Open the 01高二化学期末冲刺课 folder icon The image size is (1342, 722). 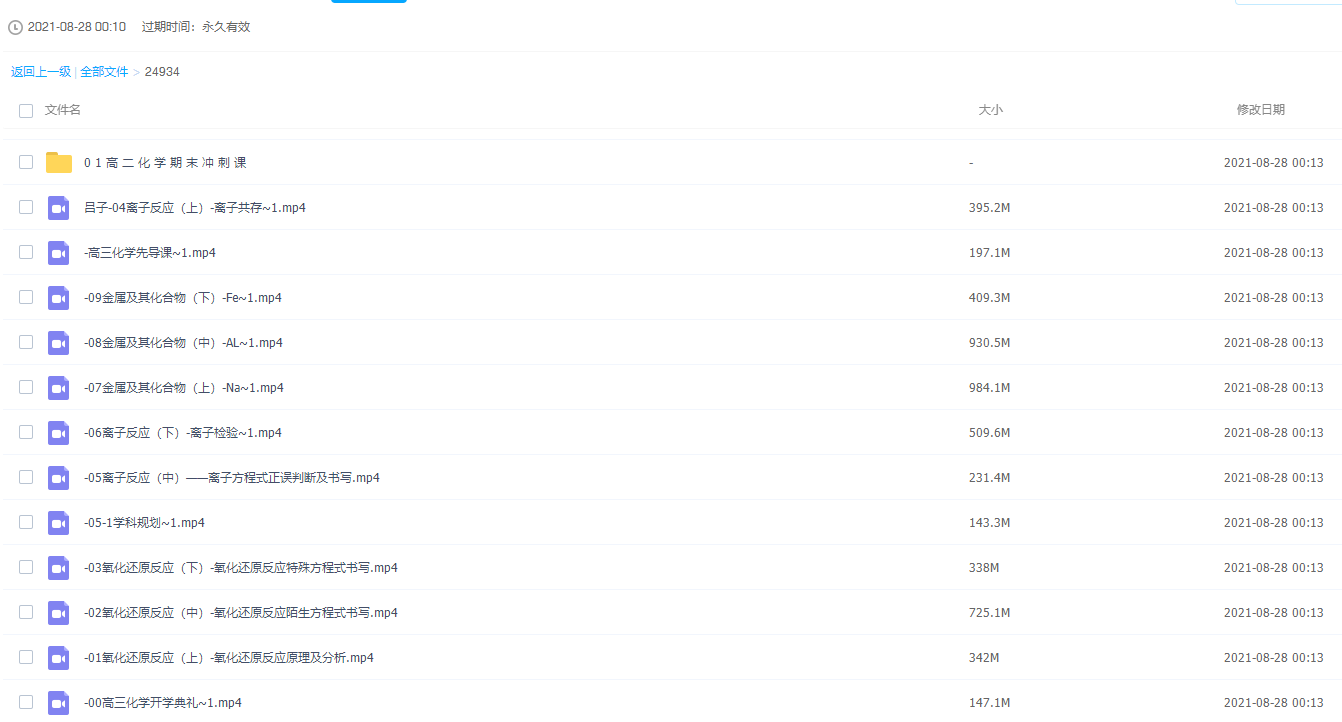tap(59, 162)
